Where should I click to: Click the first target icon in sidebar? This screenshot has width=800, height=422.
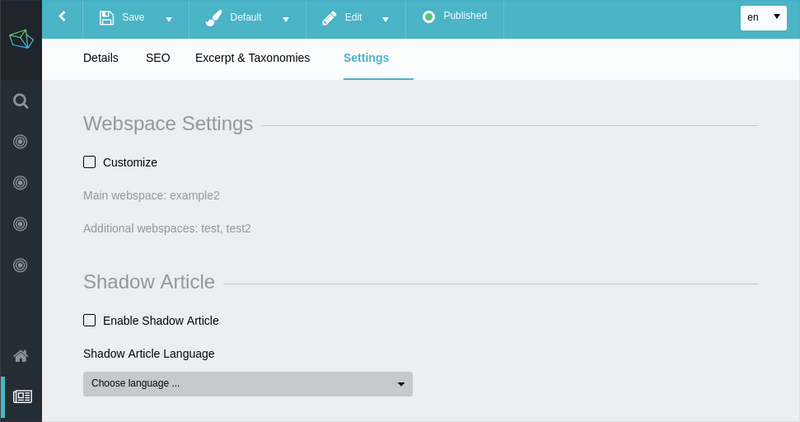pos(20,141)
